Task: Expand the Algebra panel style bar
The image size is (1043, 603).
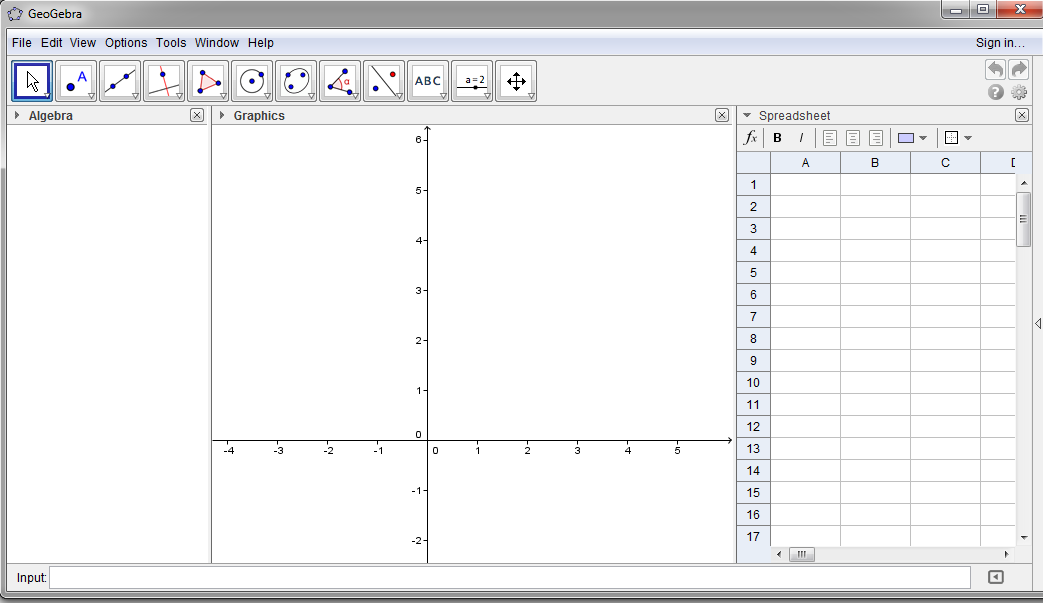Action: [17, 115]
